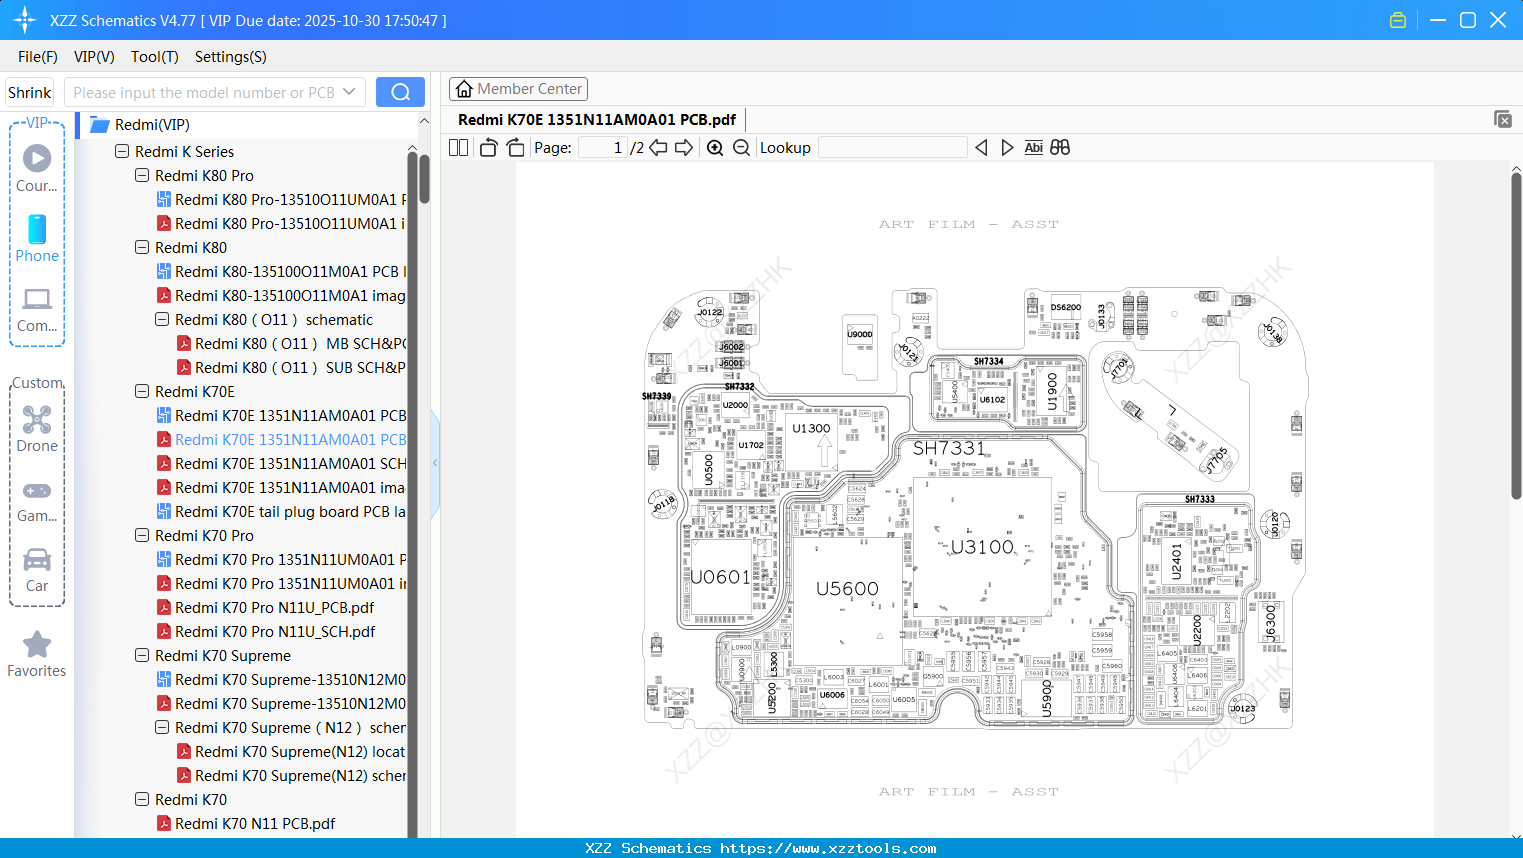Go to the previous page arrow
Image resolution: width=1523 pixels, height=858 pixels.
pos(658,147)
